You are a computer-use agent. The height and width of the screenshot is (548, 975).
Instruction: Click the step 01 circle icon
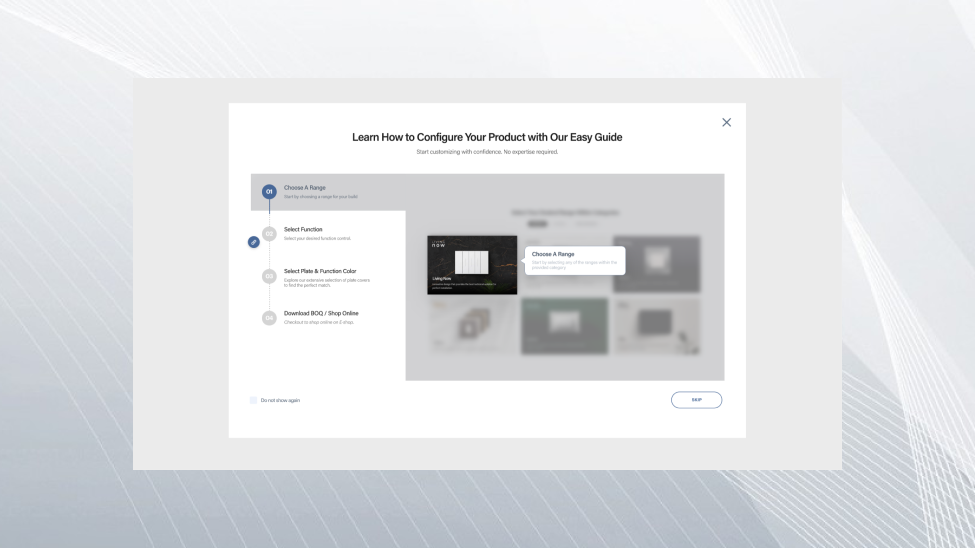[268, 192]
